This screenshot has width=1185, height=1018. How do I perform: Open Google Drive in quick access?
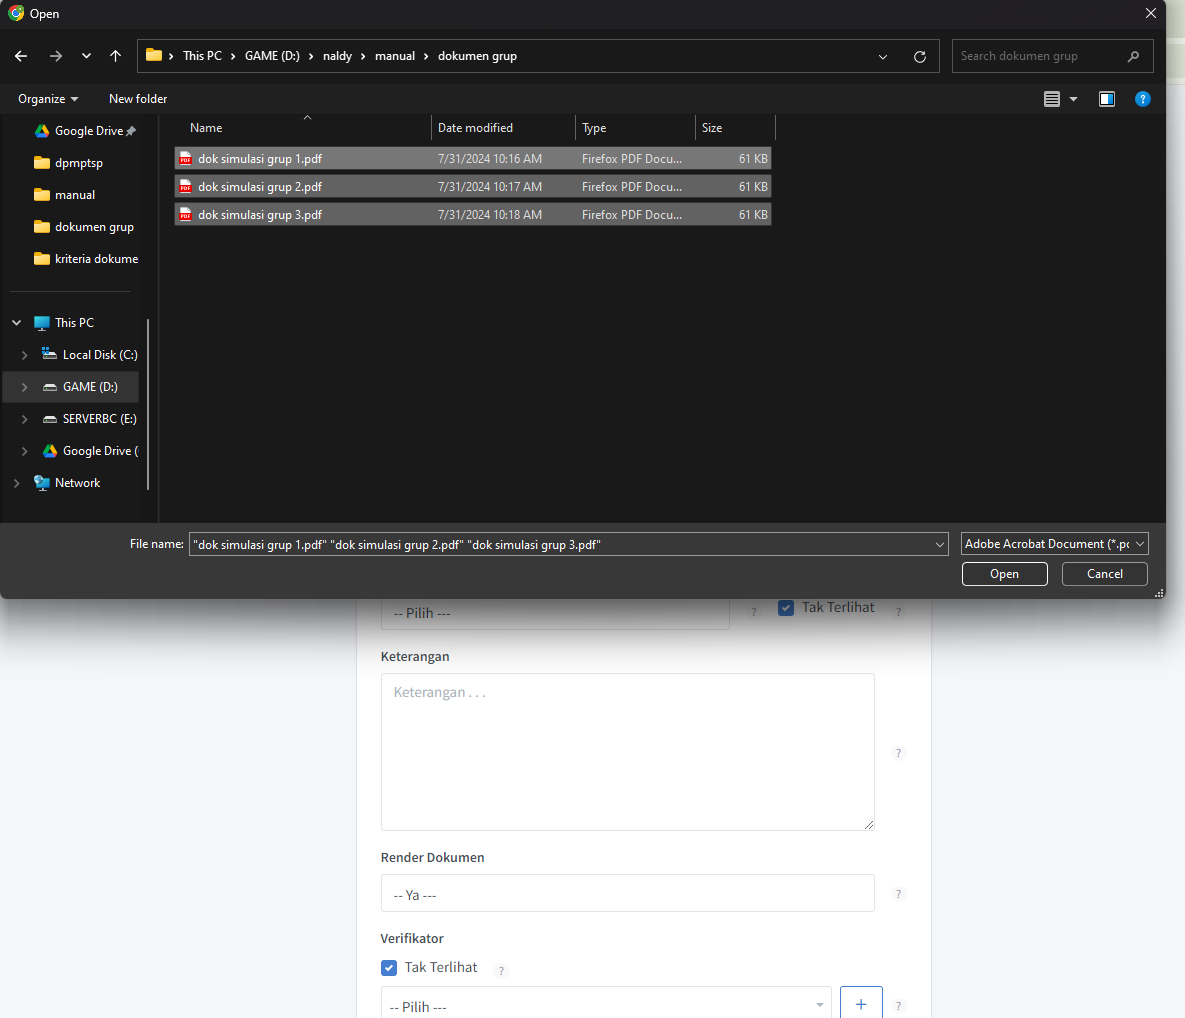click(x=88, y=131)
